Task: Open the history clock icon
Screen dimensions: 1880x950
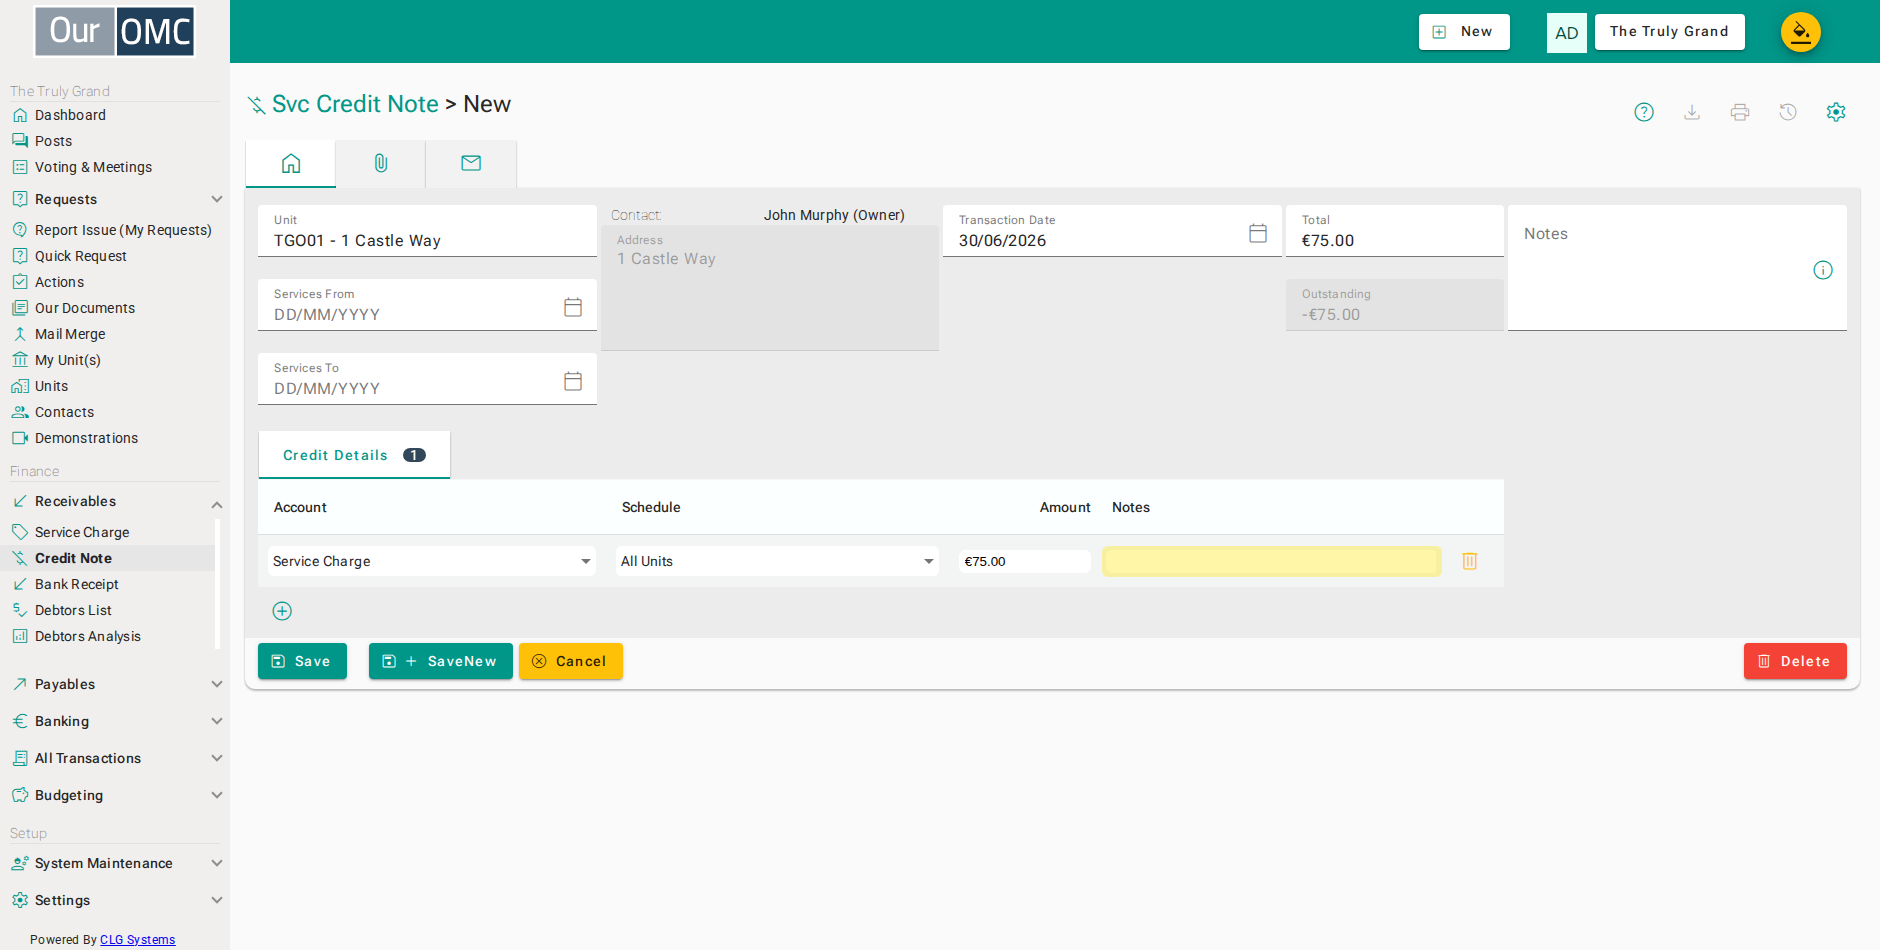Action: [x=1788, y=112]
